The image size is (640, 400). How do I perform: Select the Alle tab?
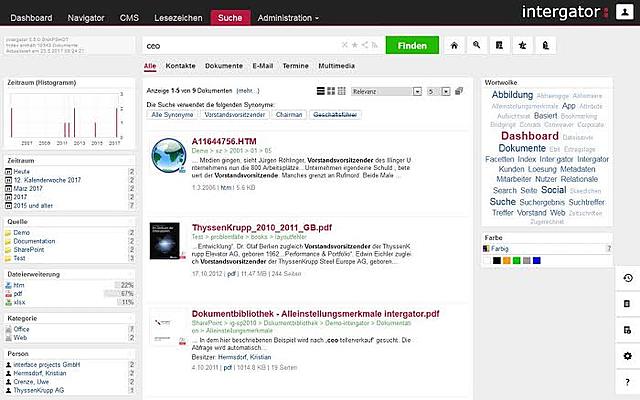coord(150,66)
